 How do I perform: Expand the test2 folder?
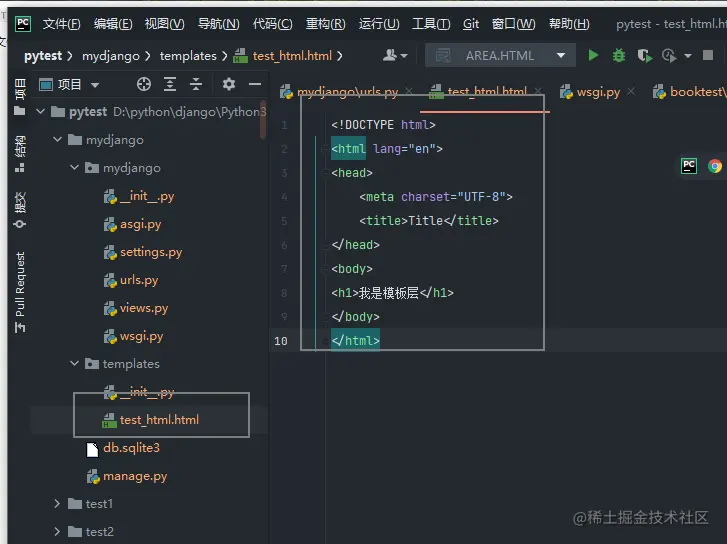pos(57,531)
